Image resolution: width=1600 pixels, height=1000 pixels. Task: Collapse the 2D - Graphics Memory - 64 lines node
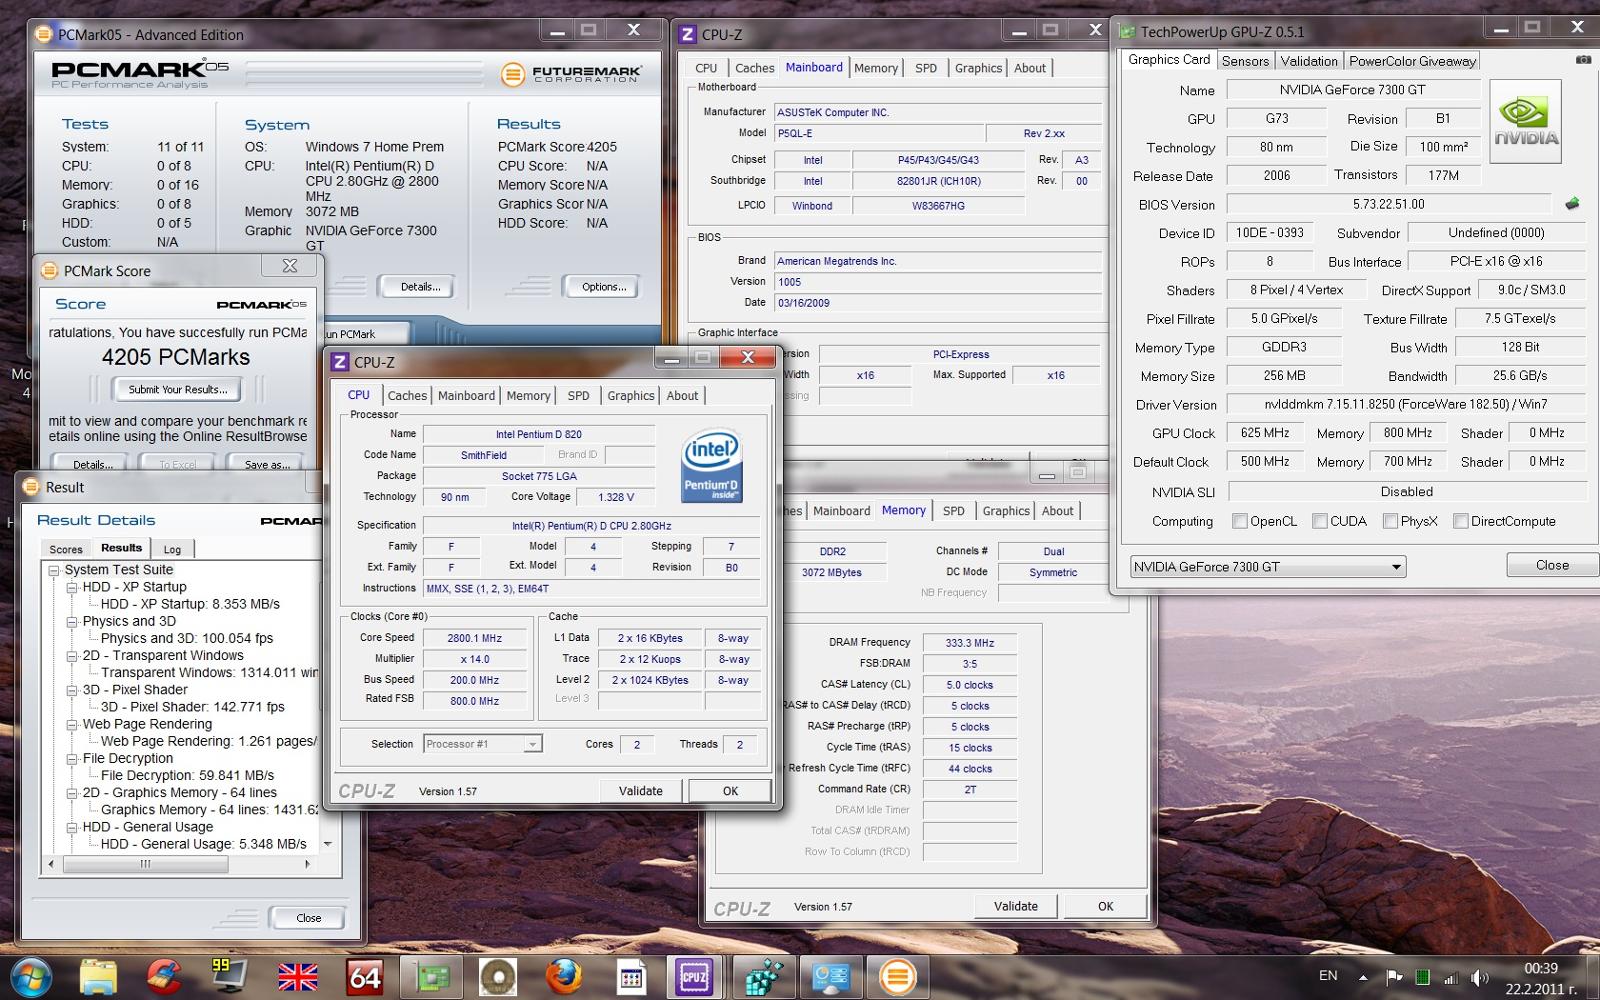(x=72, y=793)
